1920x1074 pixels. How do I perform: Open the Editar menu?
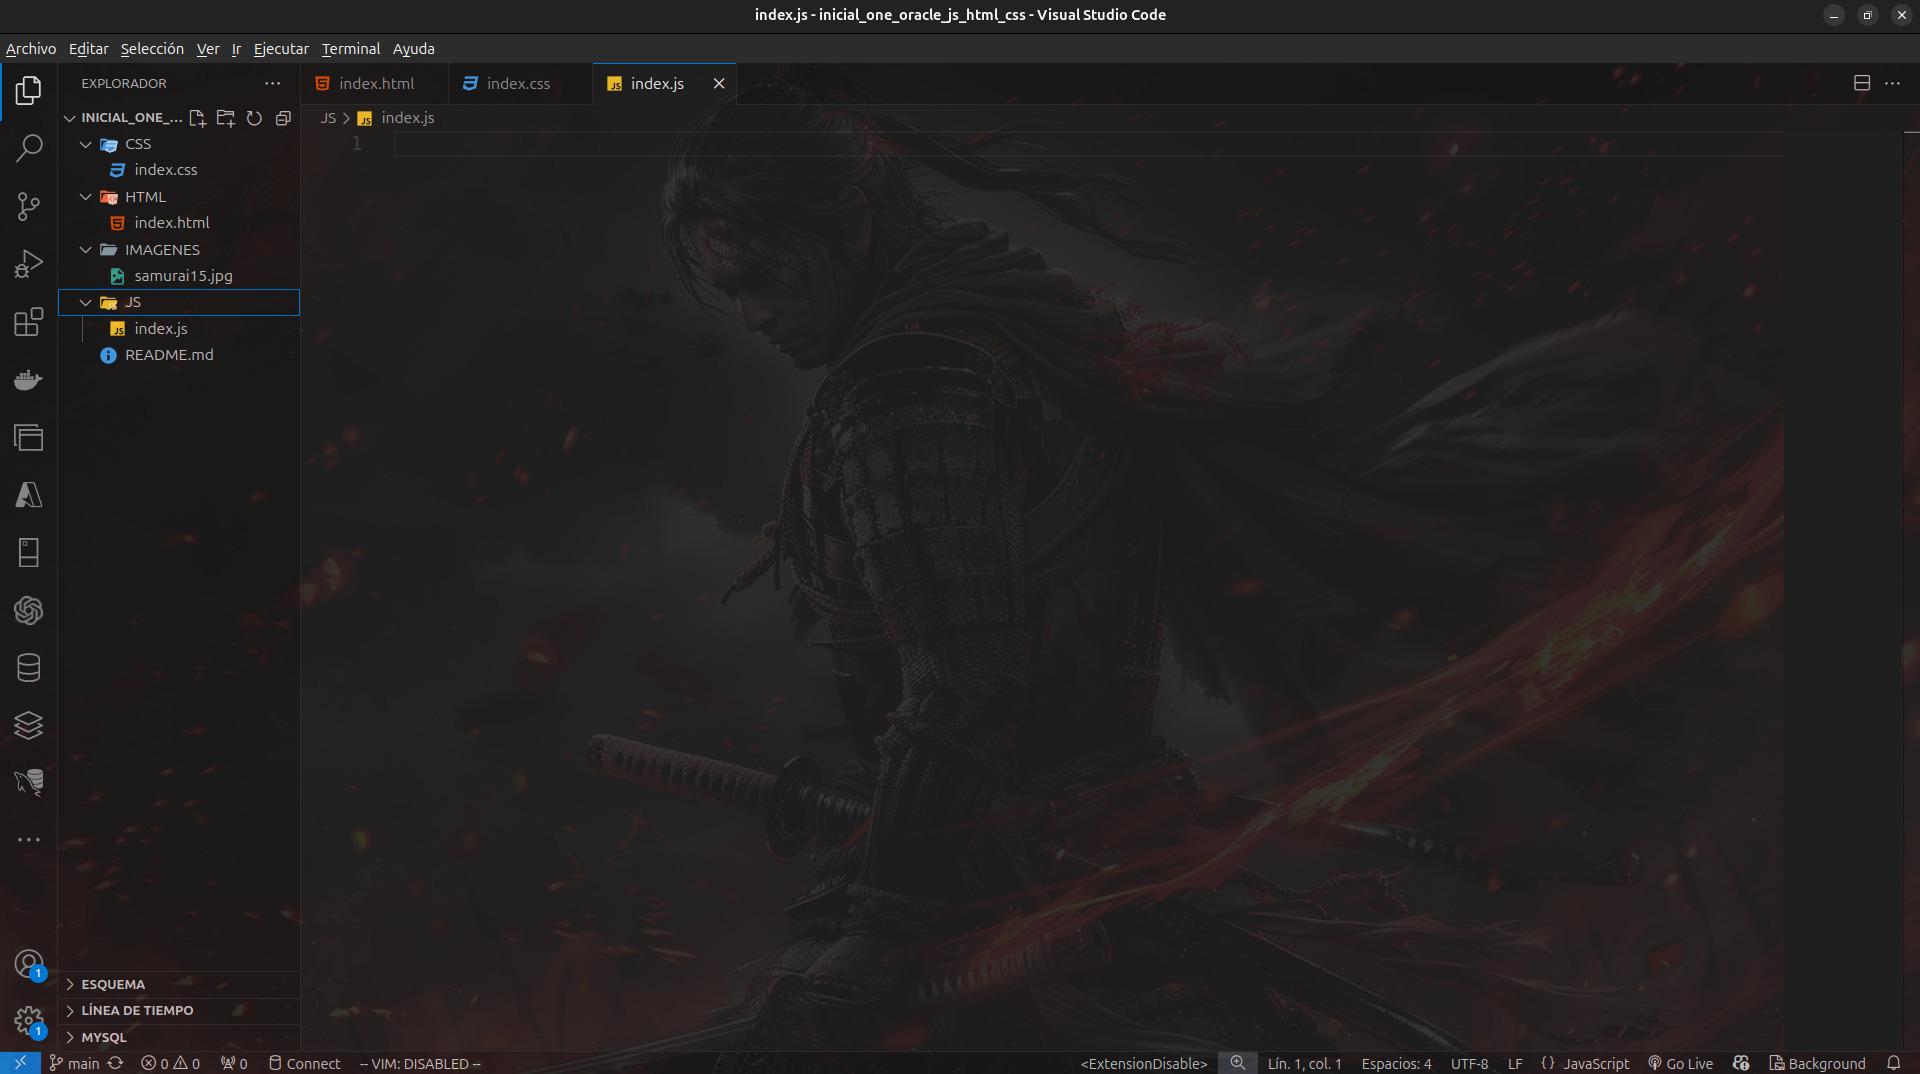[x=88, y=49]
